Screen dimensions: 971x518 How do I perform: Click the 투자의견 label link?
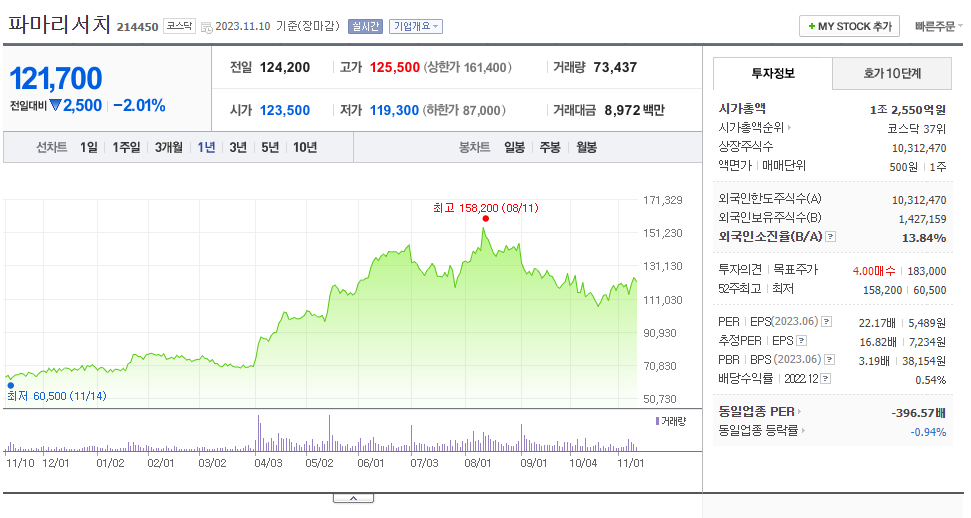tap(739, 270)
